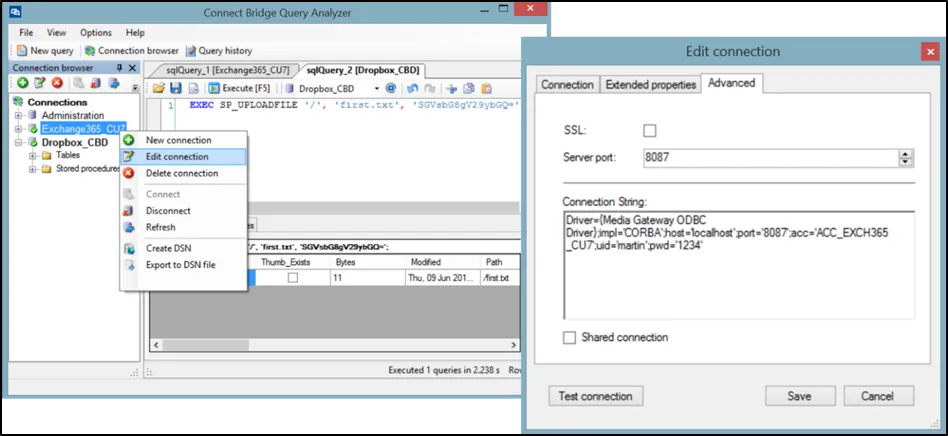948x436 pixels.
Task: Click the undo icon in query toolbar
Action: (x=412, y=88)
